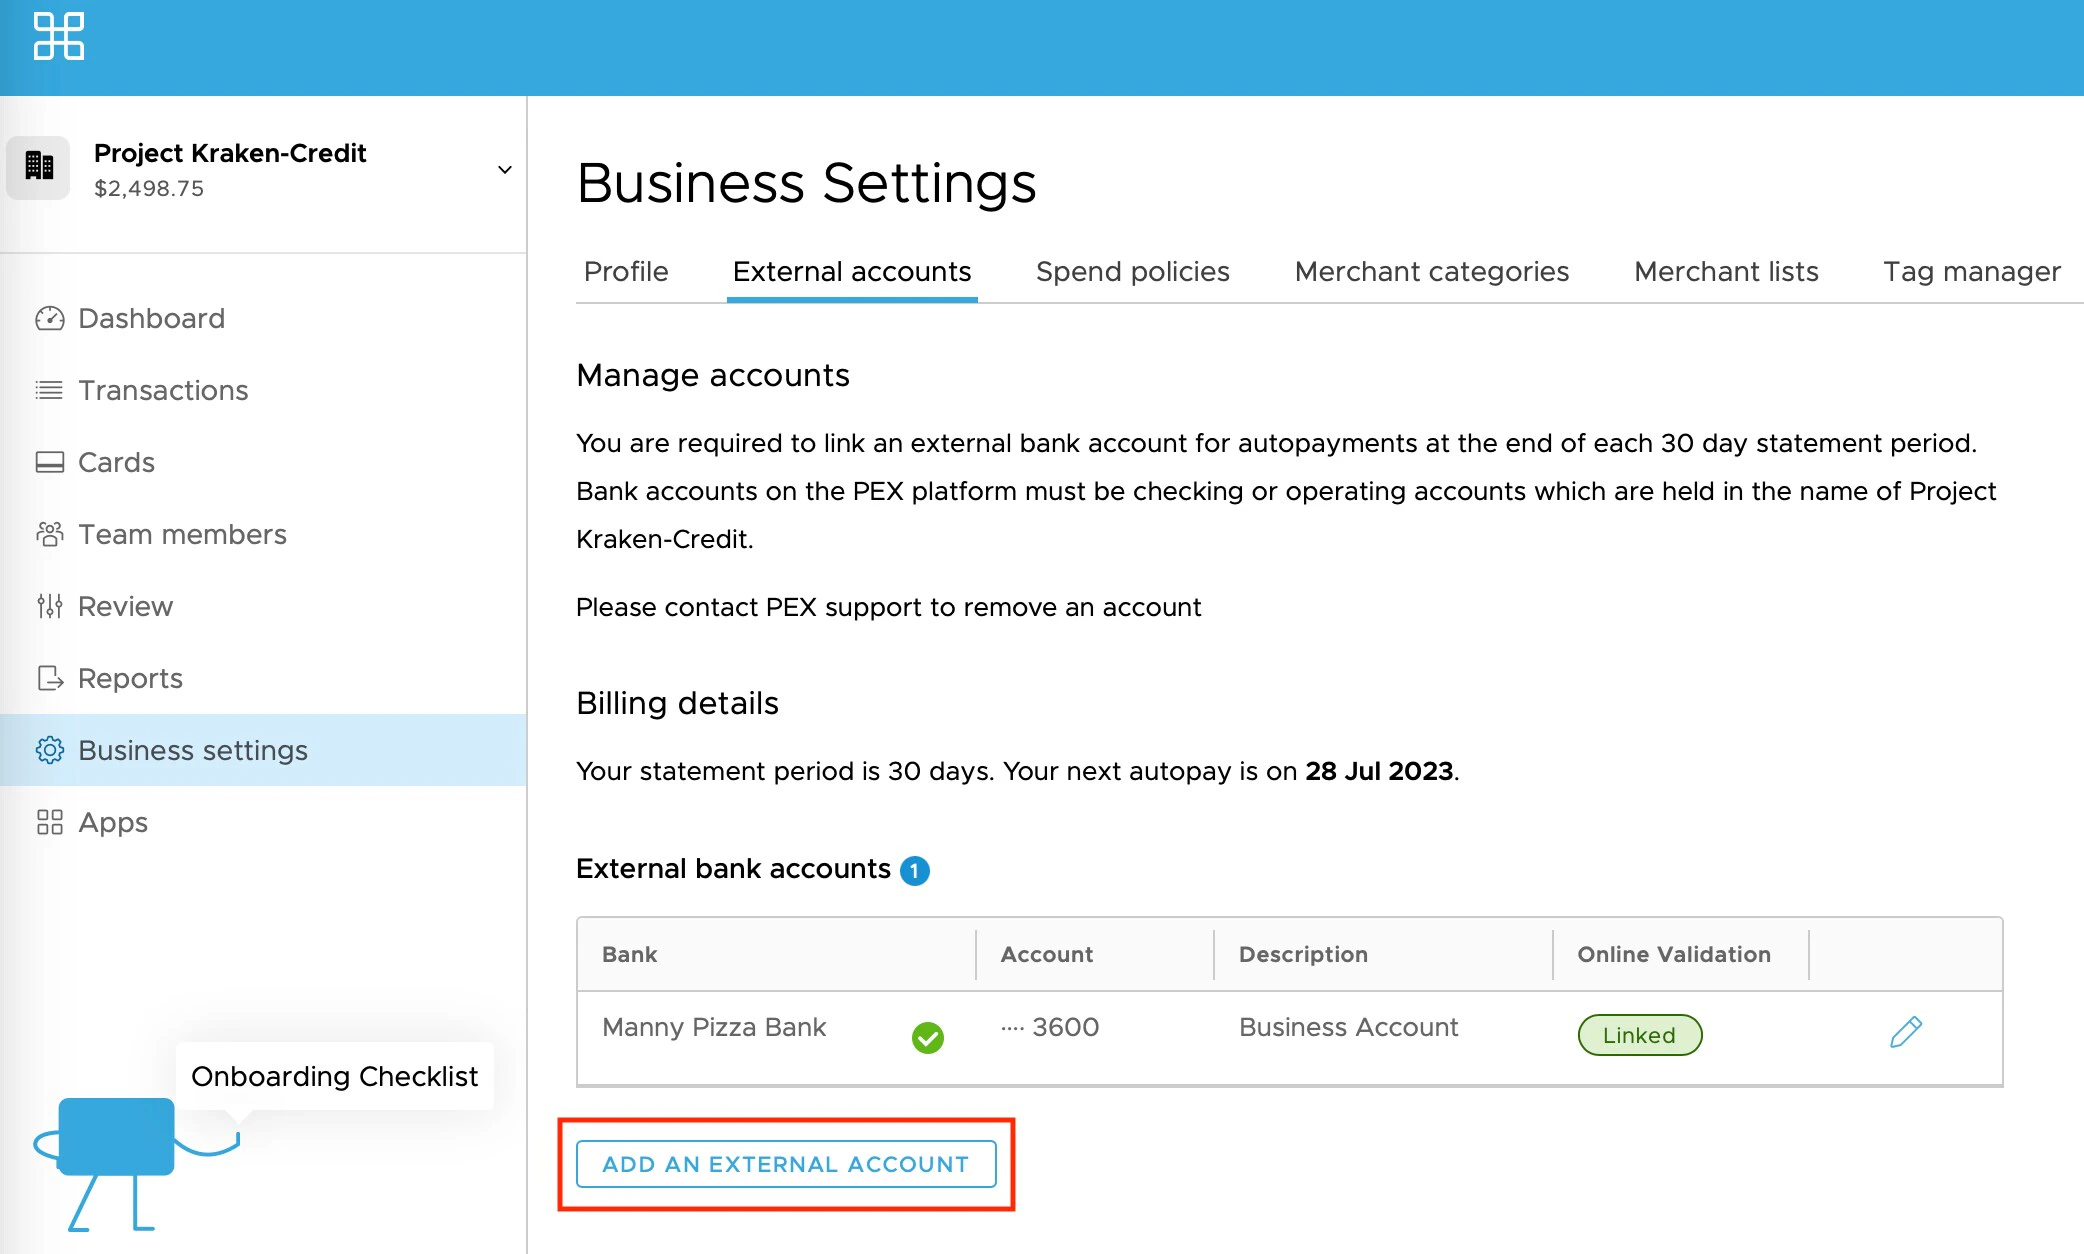Click Add an External Account button
The width and height of the screenshot is (2084, 1254).
click(786, 1164)
